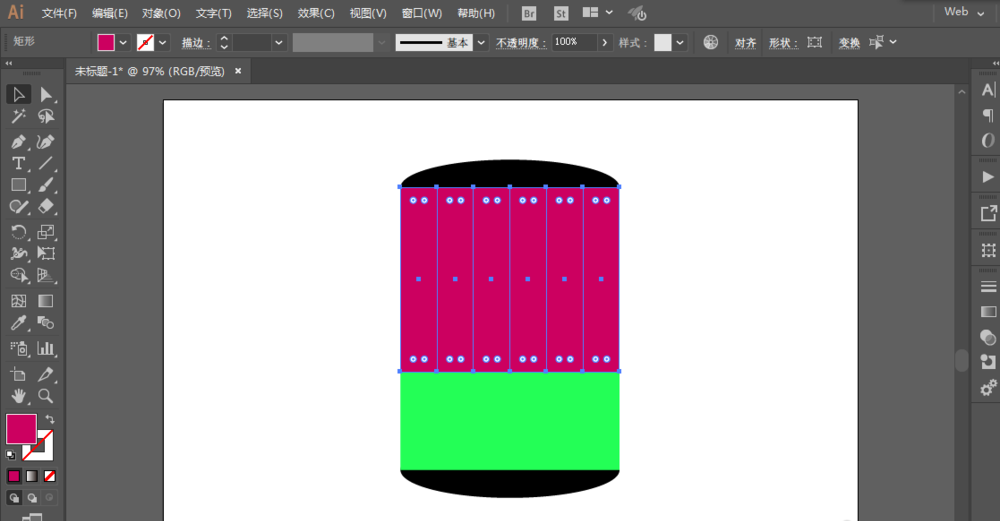Open the fill color dropdown in control bar
1000x521 pixels.
[123, 43]
